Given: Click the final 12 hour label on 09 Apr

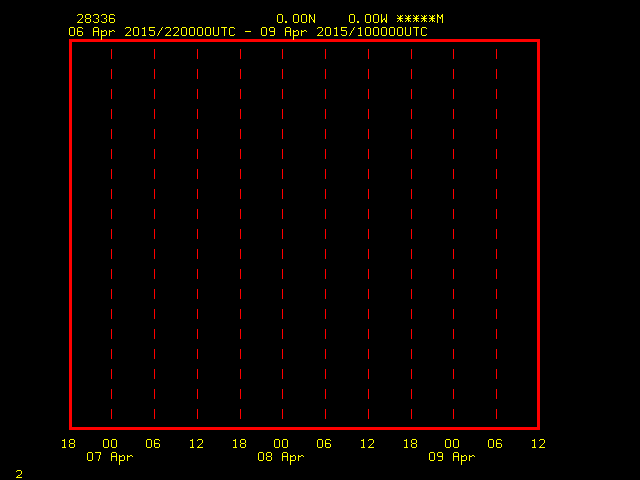Looking at the screenshot, I should pos(538,444).
